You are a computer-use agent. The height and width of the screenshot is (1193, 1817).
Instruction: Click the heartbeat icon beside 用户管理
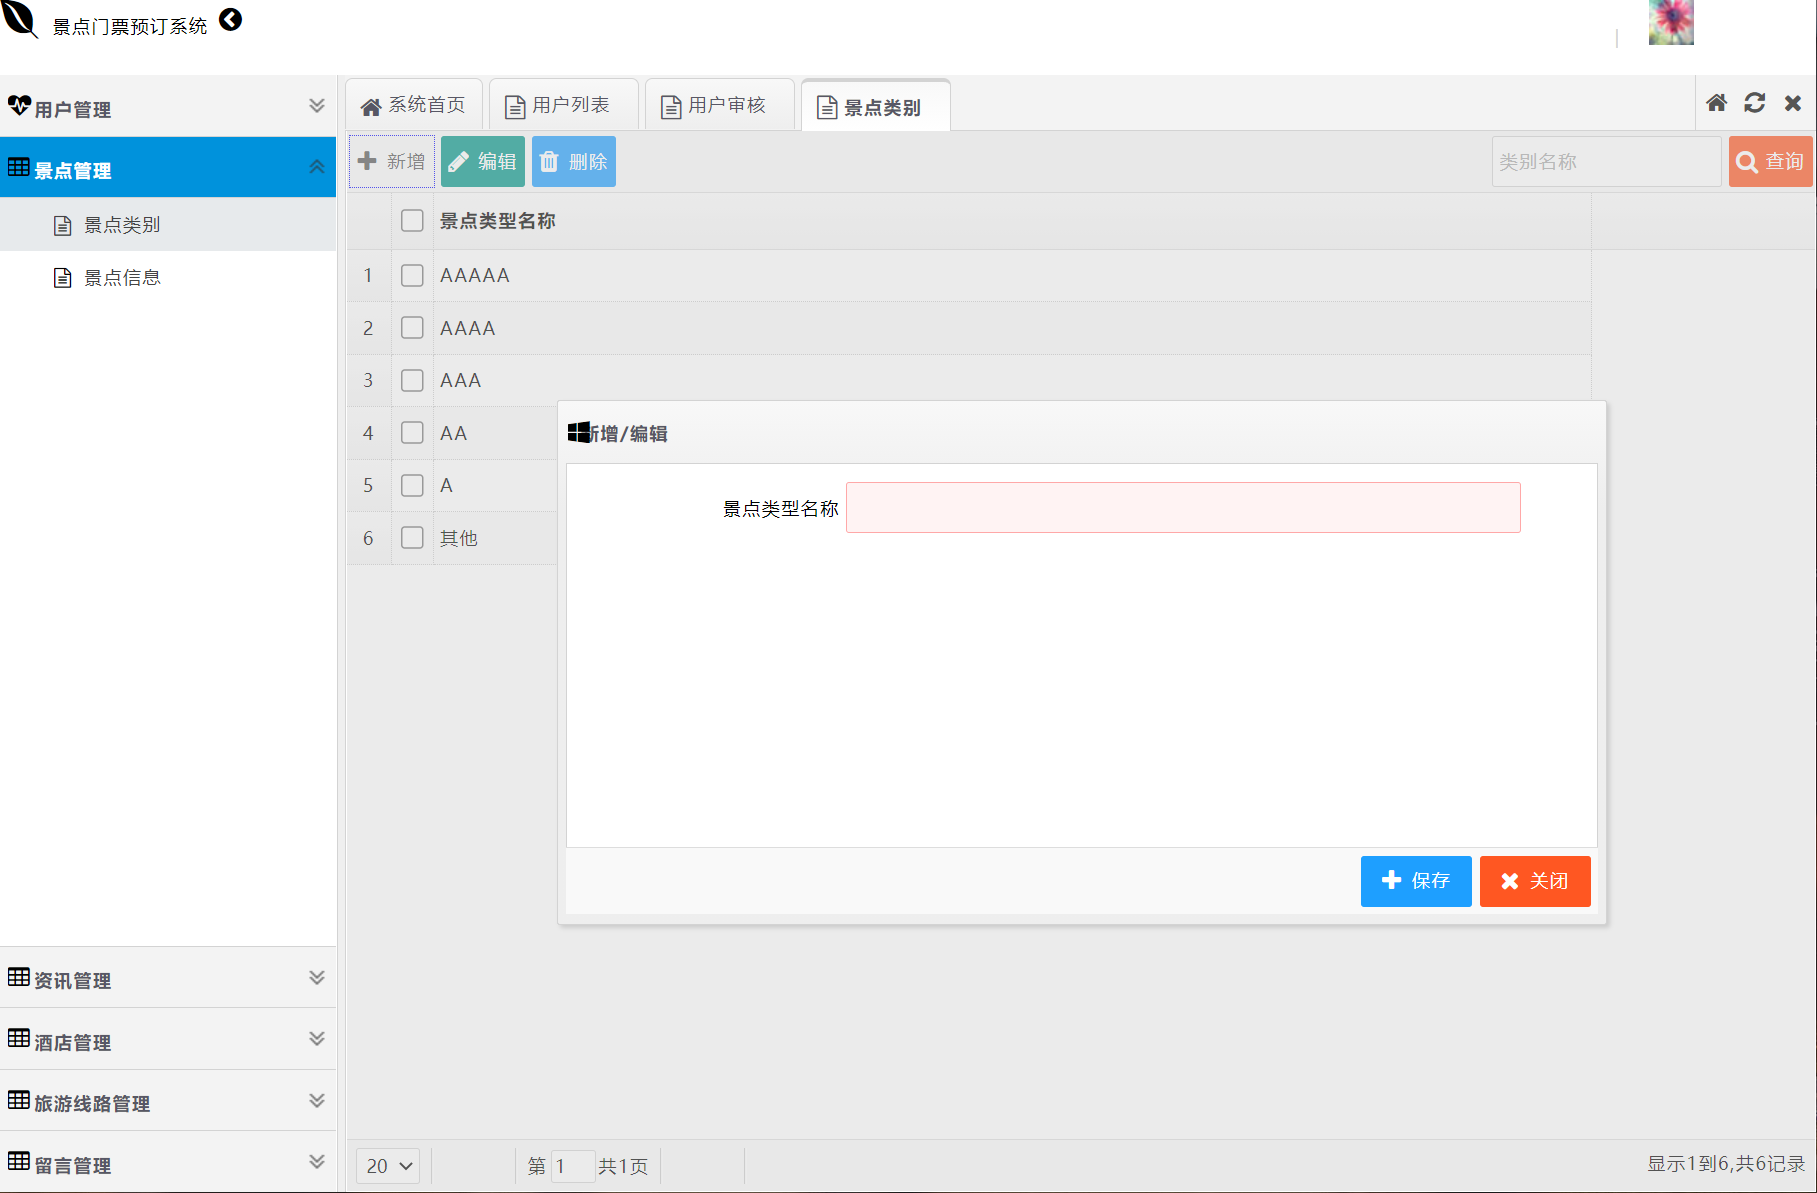(19, 105)
